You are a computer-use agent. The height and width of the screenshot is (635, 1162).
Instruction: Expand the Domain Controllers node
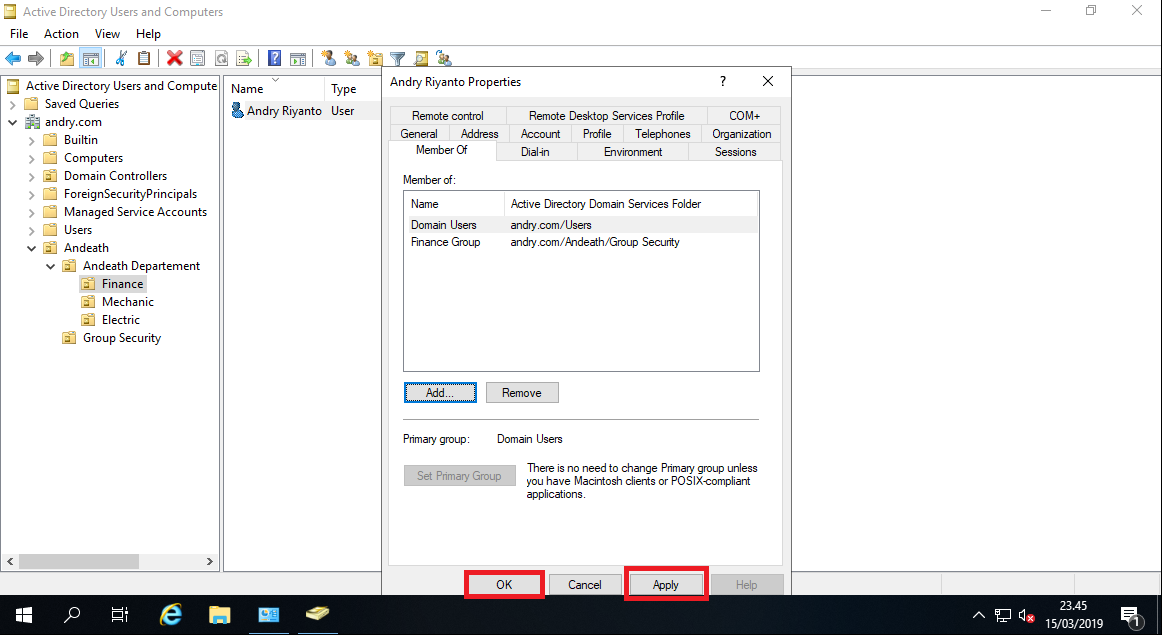click(x=31, y=176)
